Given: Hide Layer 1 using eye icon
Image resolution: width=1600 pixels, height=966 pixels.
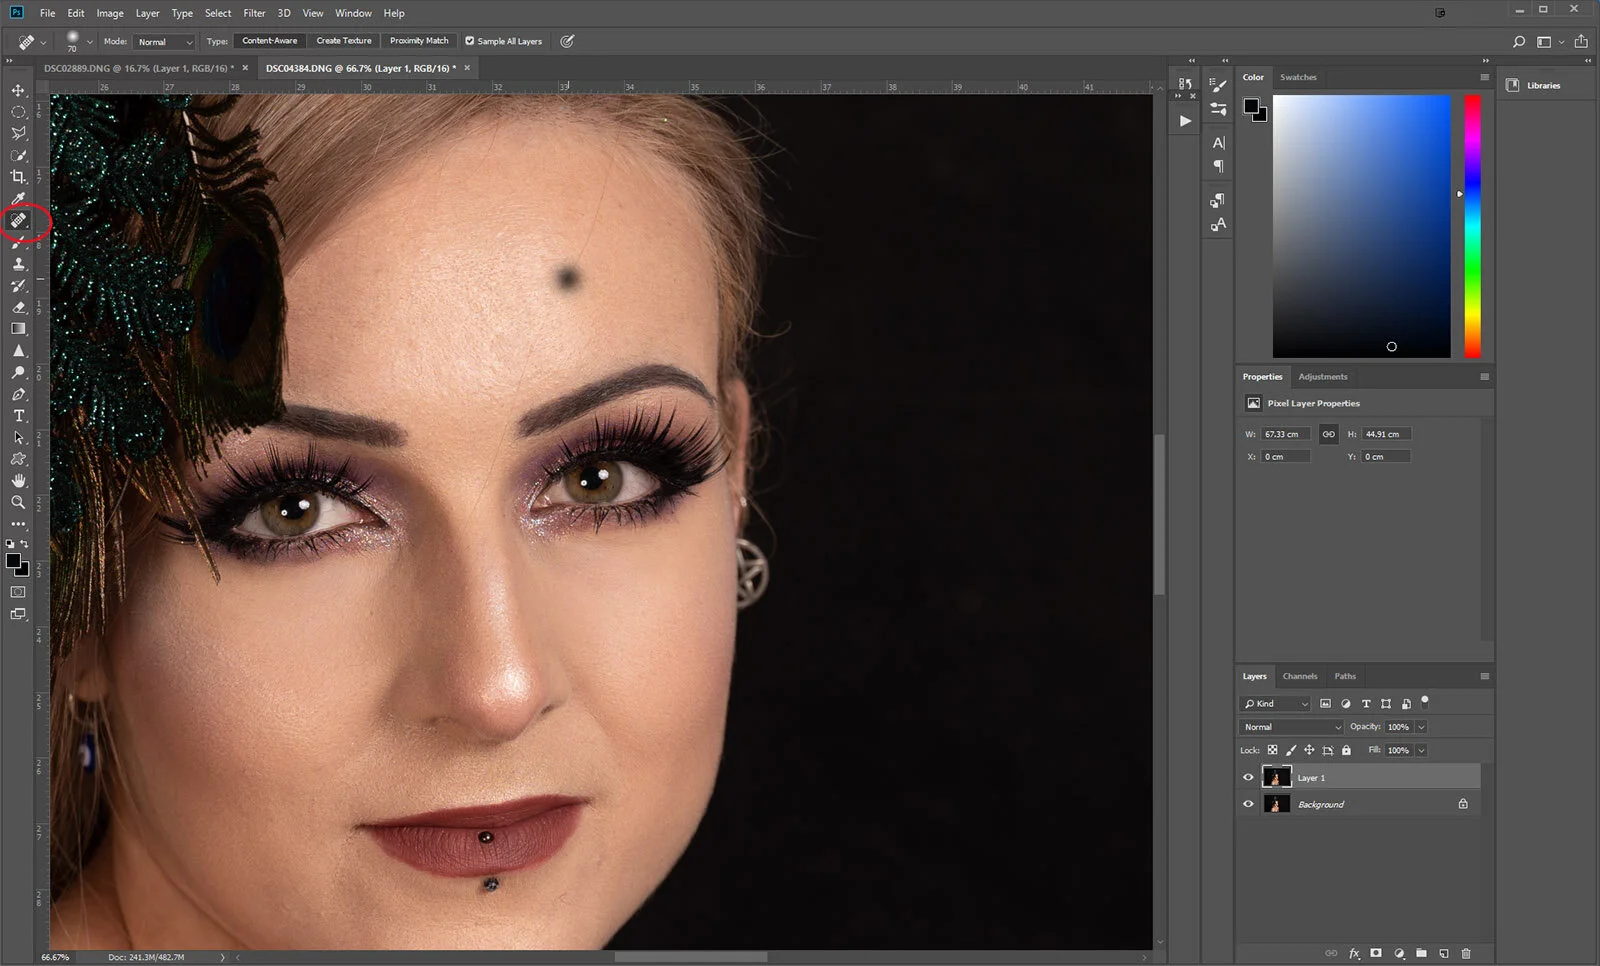Looking at the screenshot, I should pos(1248,777).
